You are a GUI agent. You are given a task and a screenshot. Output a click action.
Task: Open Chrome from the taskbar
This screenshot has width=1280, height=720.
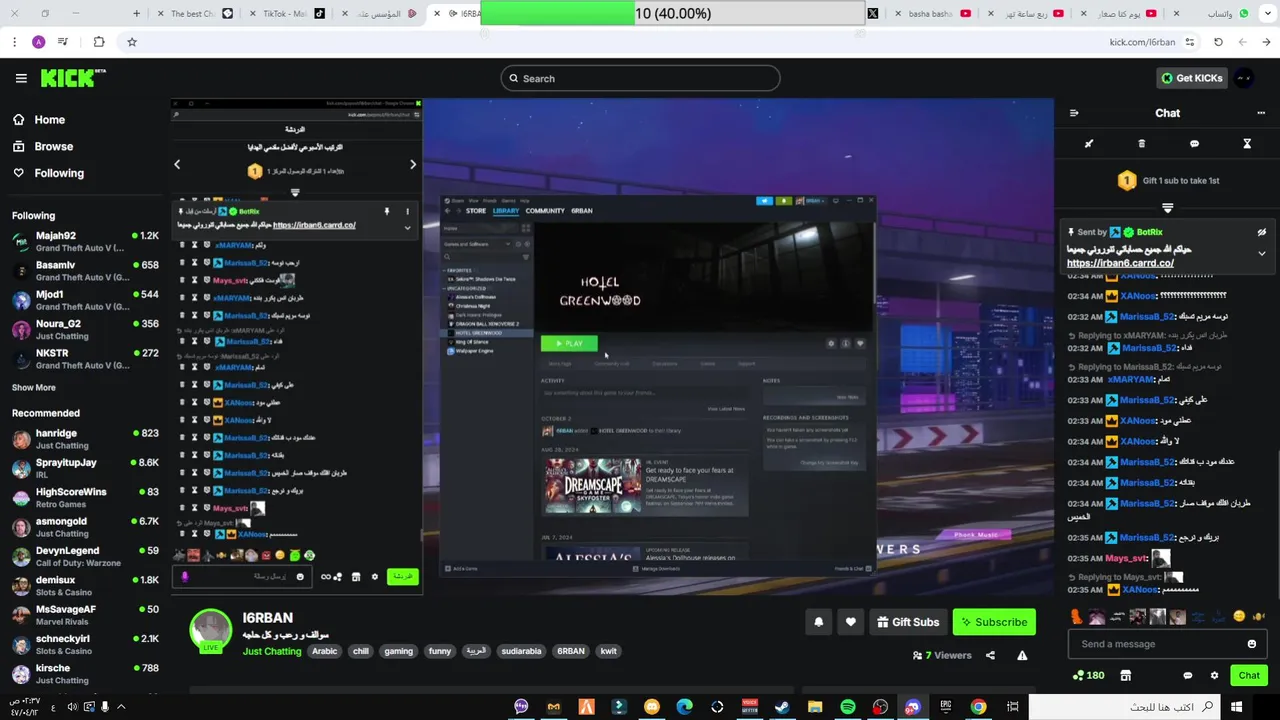(978, 707)
